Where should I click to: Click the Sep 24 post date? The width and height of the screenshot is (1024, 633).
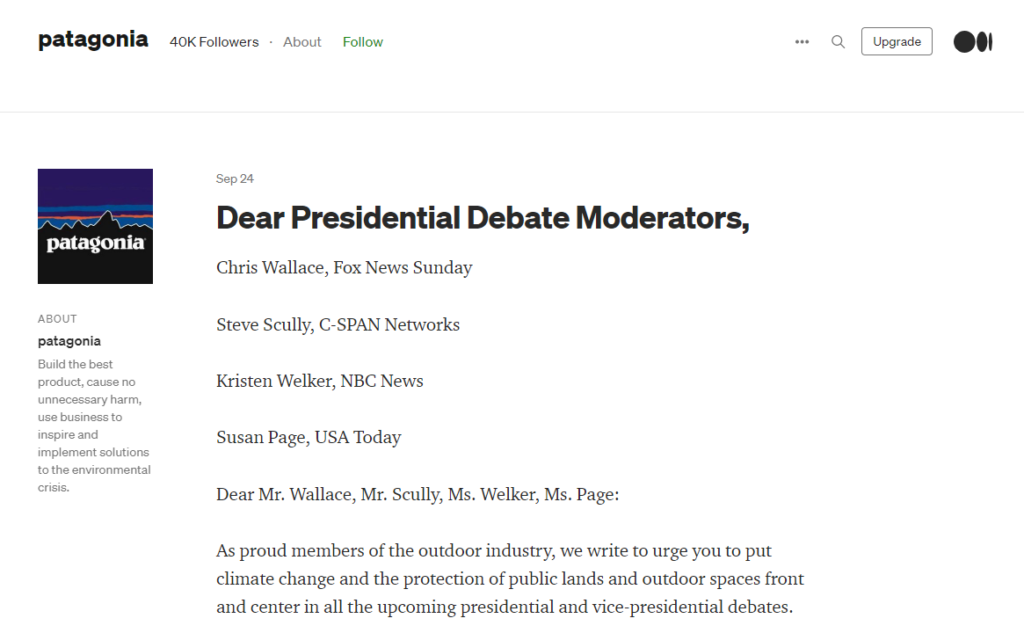click(x=234, y=178)
